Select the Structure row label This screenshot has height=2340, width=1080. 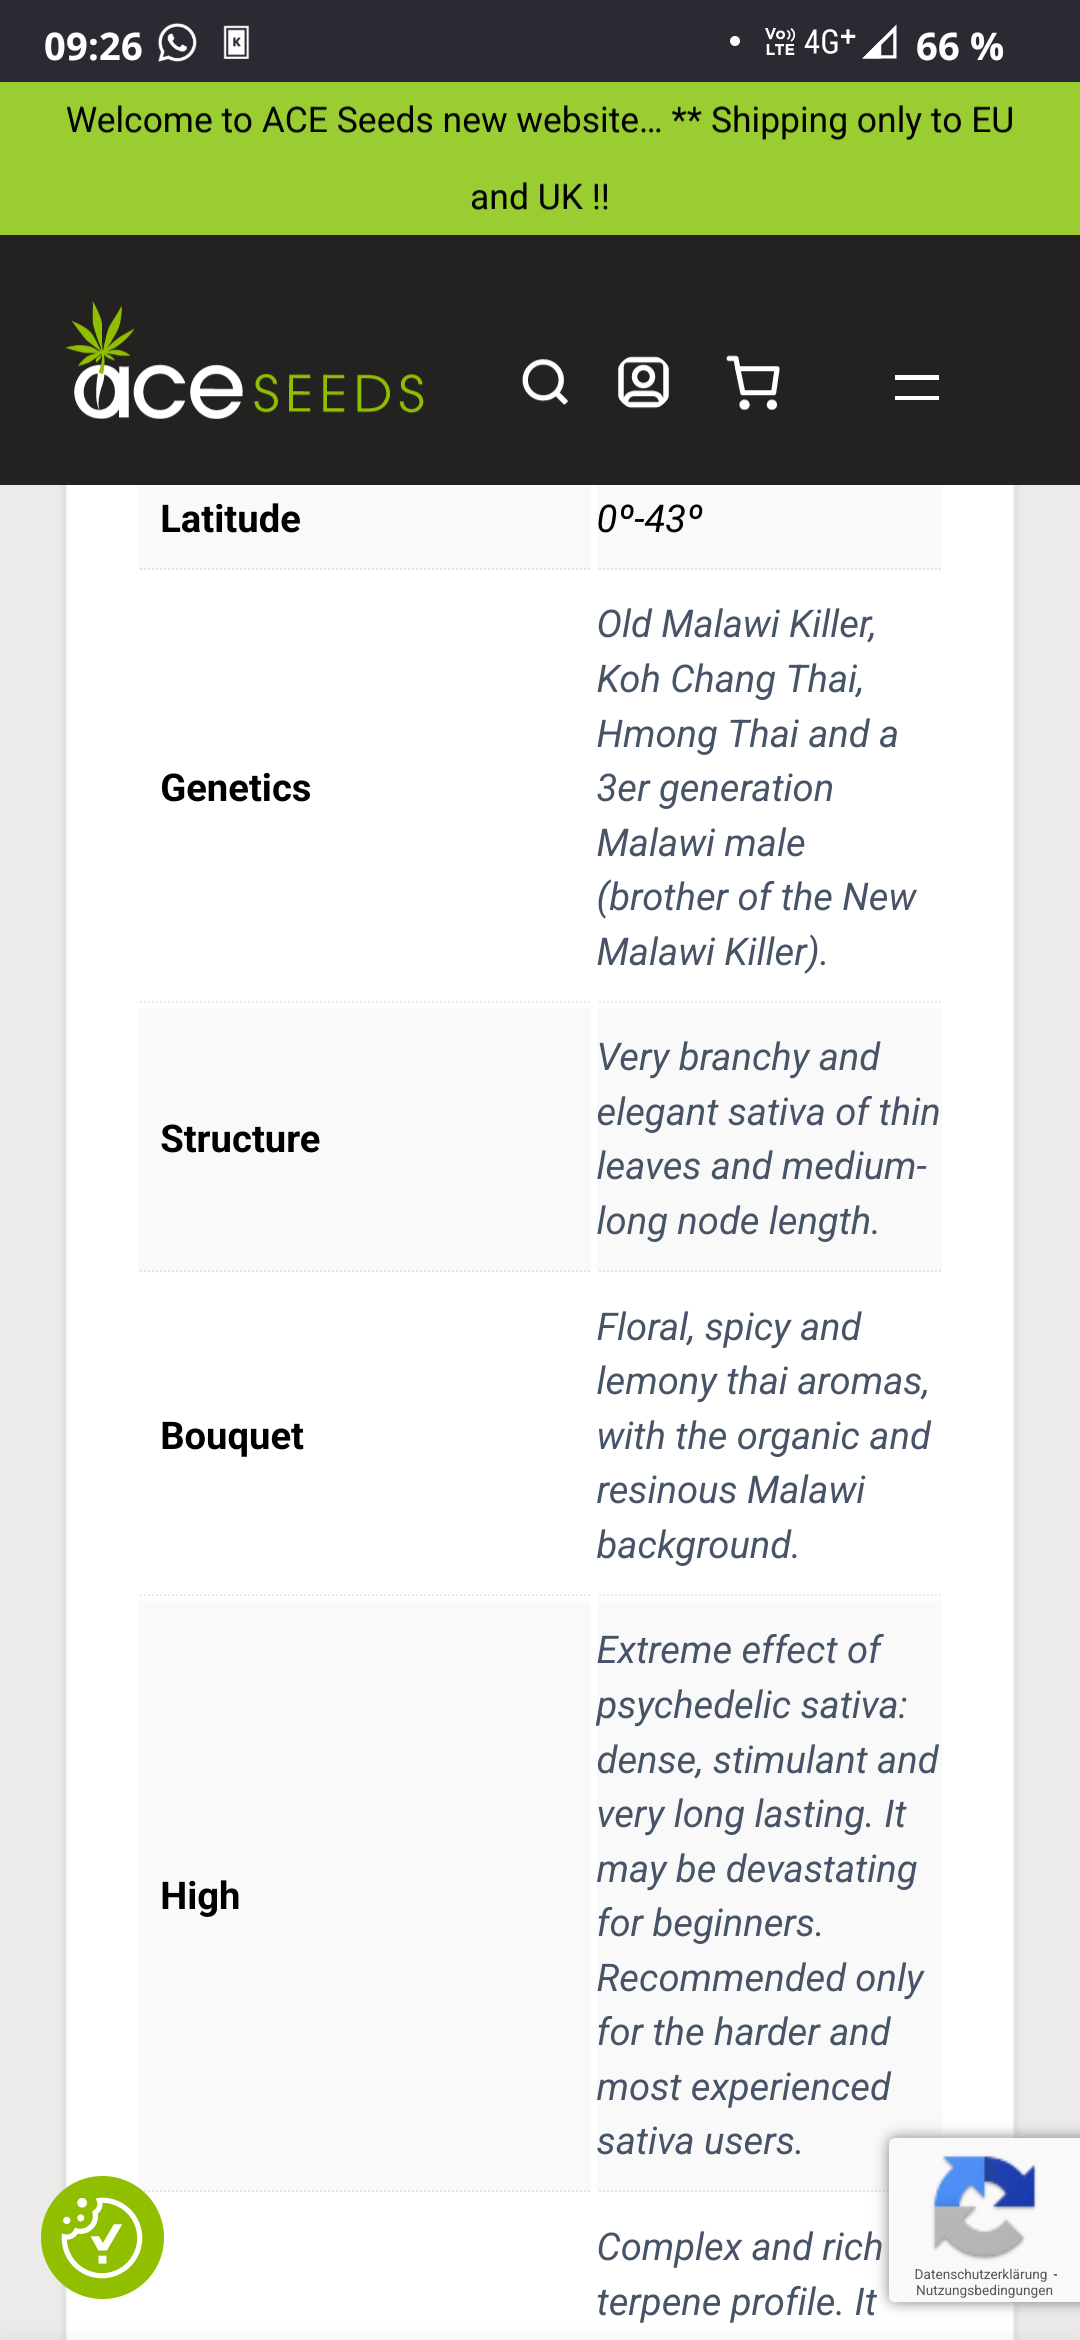pos(241,1139)
